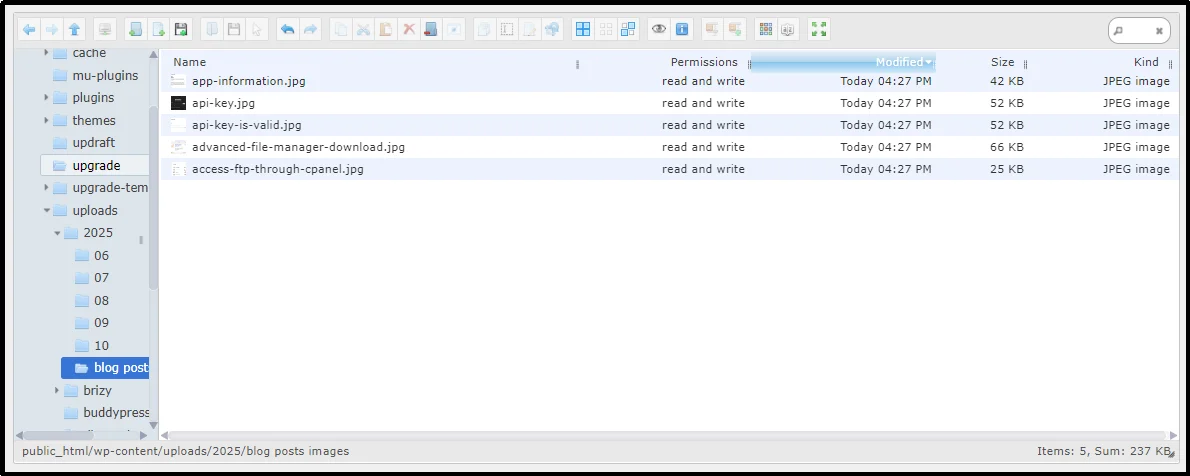This screenshot has height=476, width=1190.
Task: Click the duplicate icon in toolbar
Action: click(485, 30)
